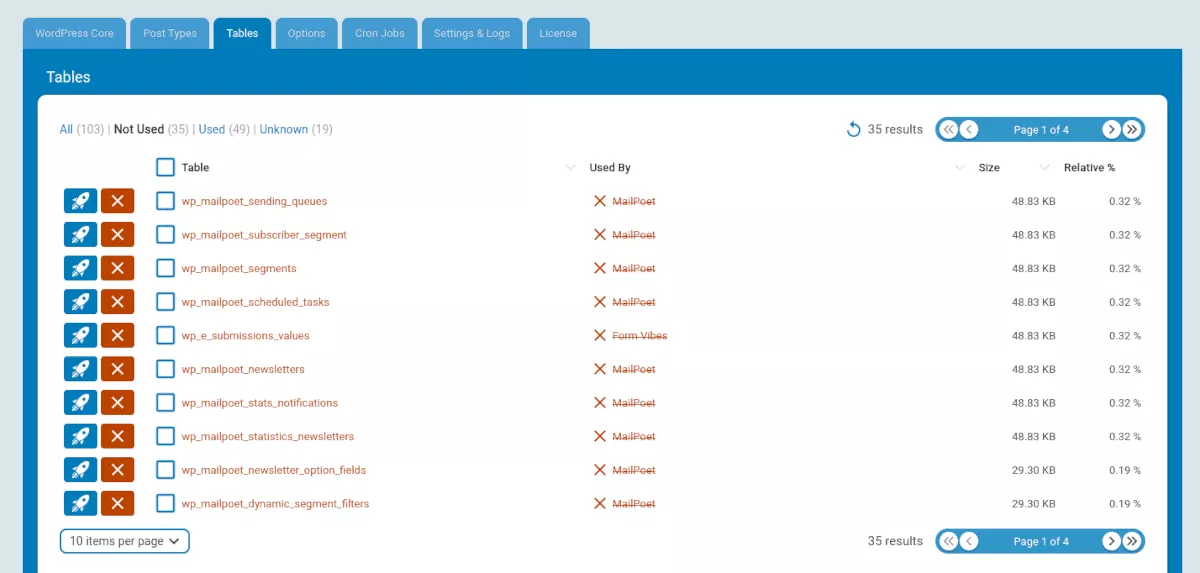Select the wp_mailpoet_stats_notifications checkbox
1200x573 pixels.
coord(165,403)
